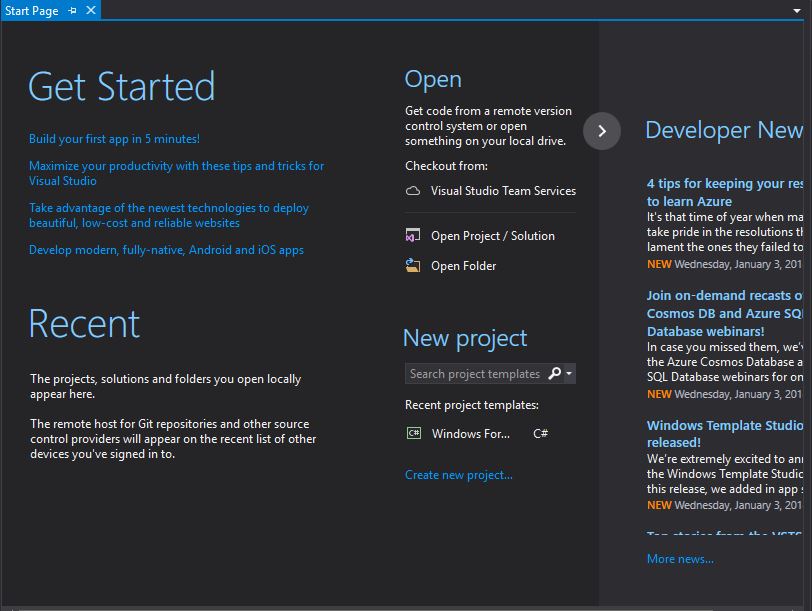Click 'Create new project...' link
The height and width of the screenshot is (611, 812).
click(458, 475)
